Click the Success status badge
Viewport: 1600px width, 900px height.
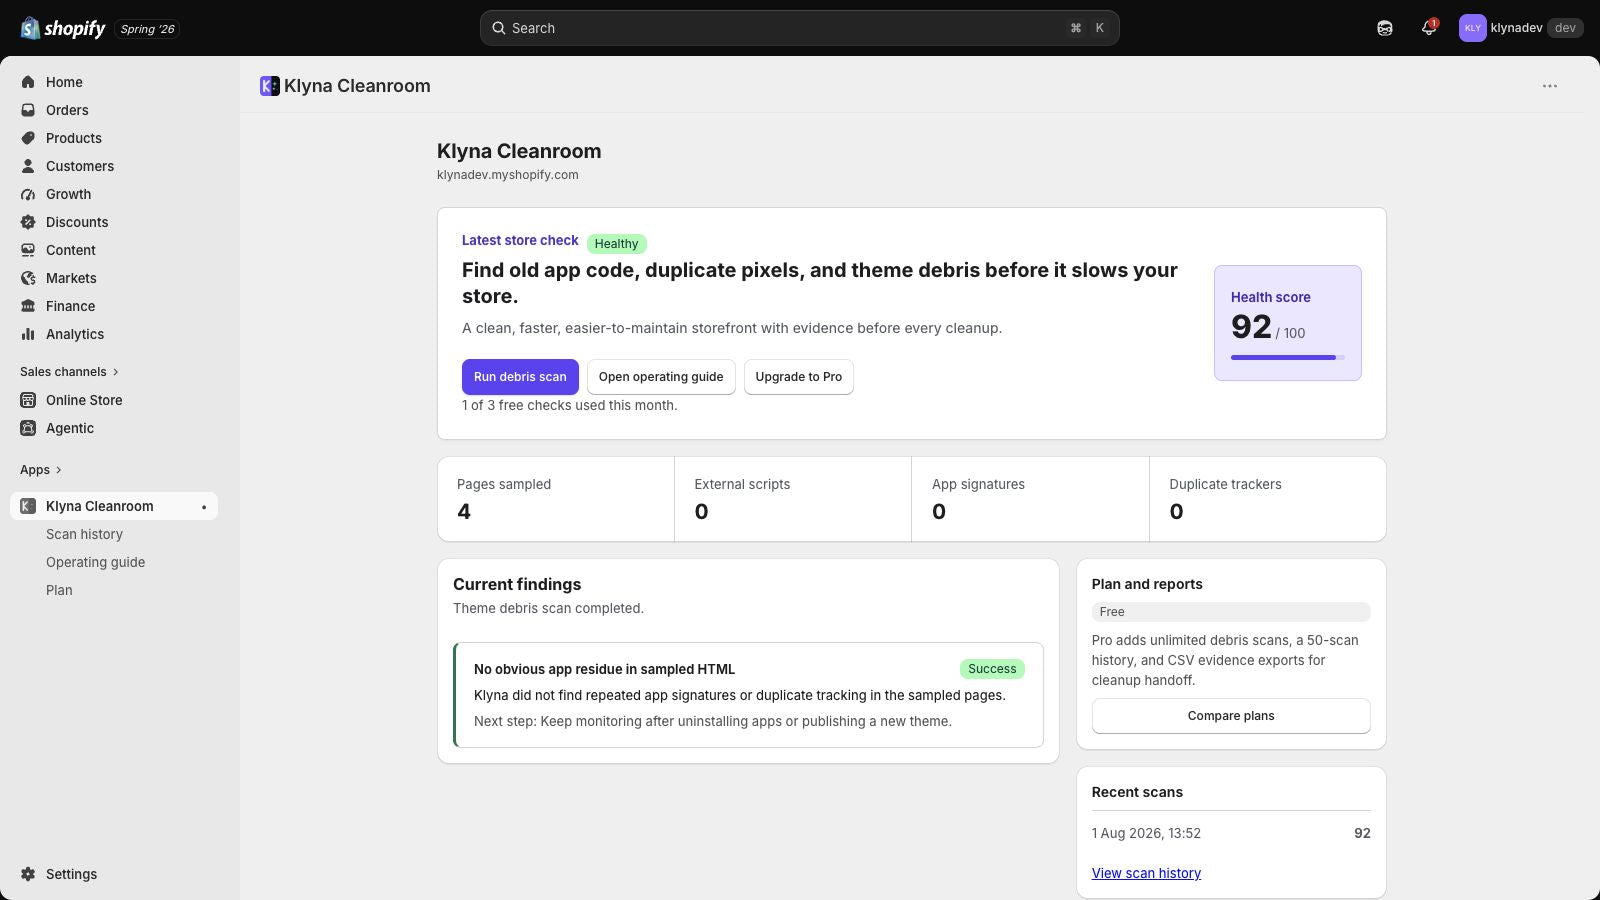pos(992,669)
